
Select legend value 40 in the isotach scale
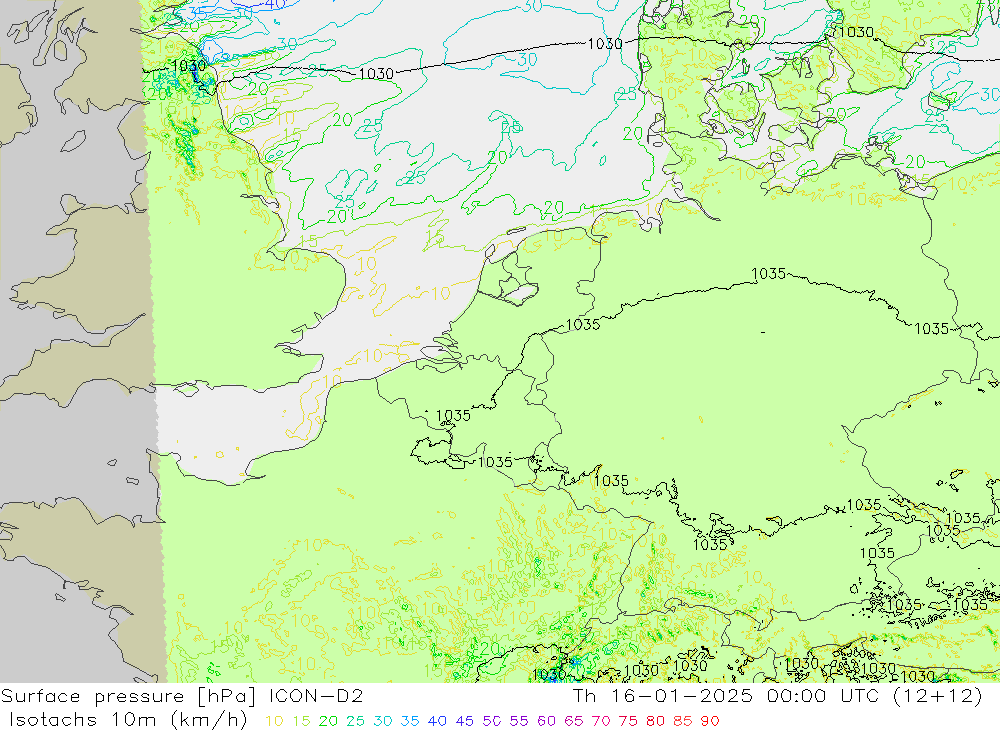click(437, 721)
